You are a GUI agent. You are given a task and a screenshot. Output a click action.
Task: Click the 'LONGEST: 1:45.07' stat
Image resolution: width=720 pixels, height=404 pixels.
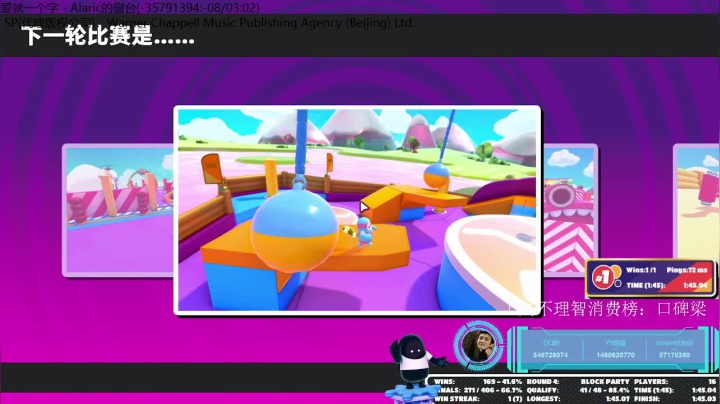(578, 399)
